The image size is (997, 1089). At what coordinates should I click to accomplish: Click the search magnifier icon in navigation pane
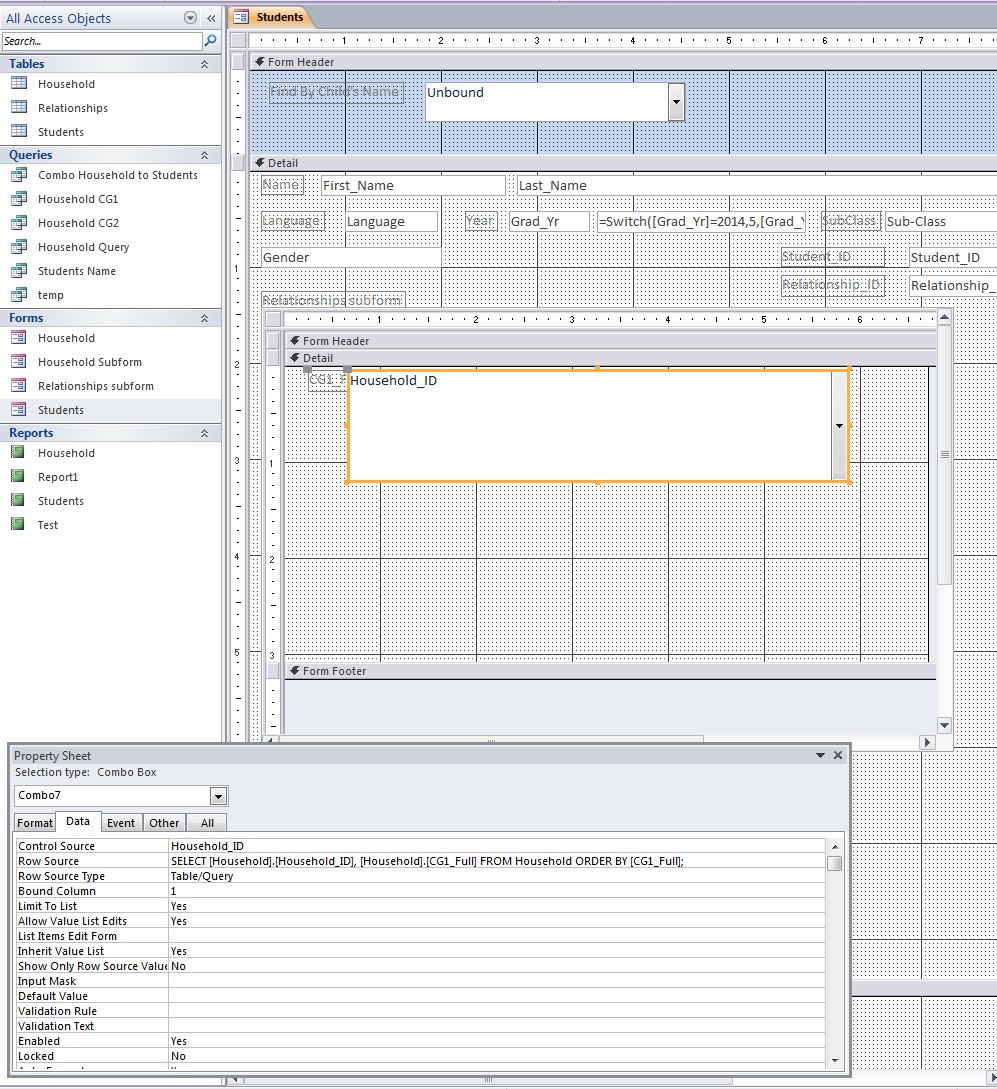click(210, 41)
